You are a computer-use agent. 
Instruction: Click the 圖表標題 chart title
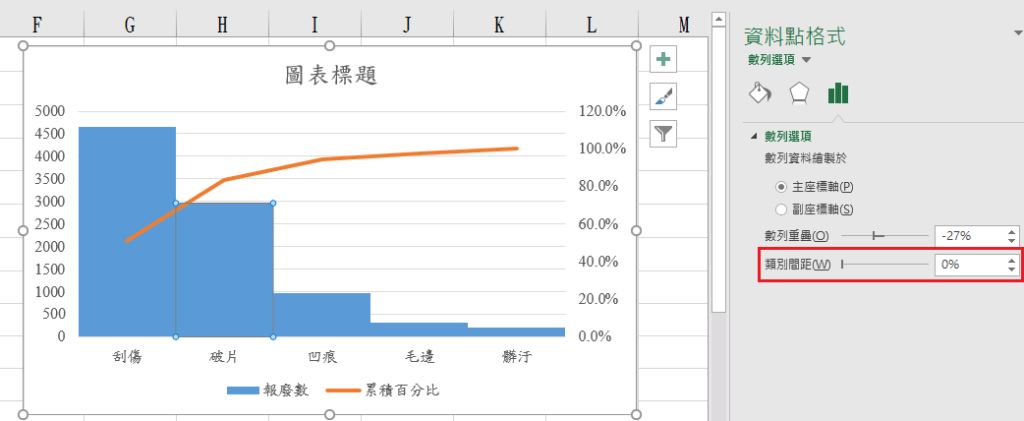[330, 75]
